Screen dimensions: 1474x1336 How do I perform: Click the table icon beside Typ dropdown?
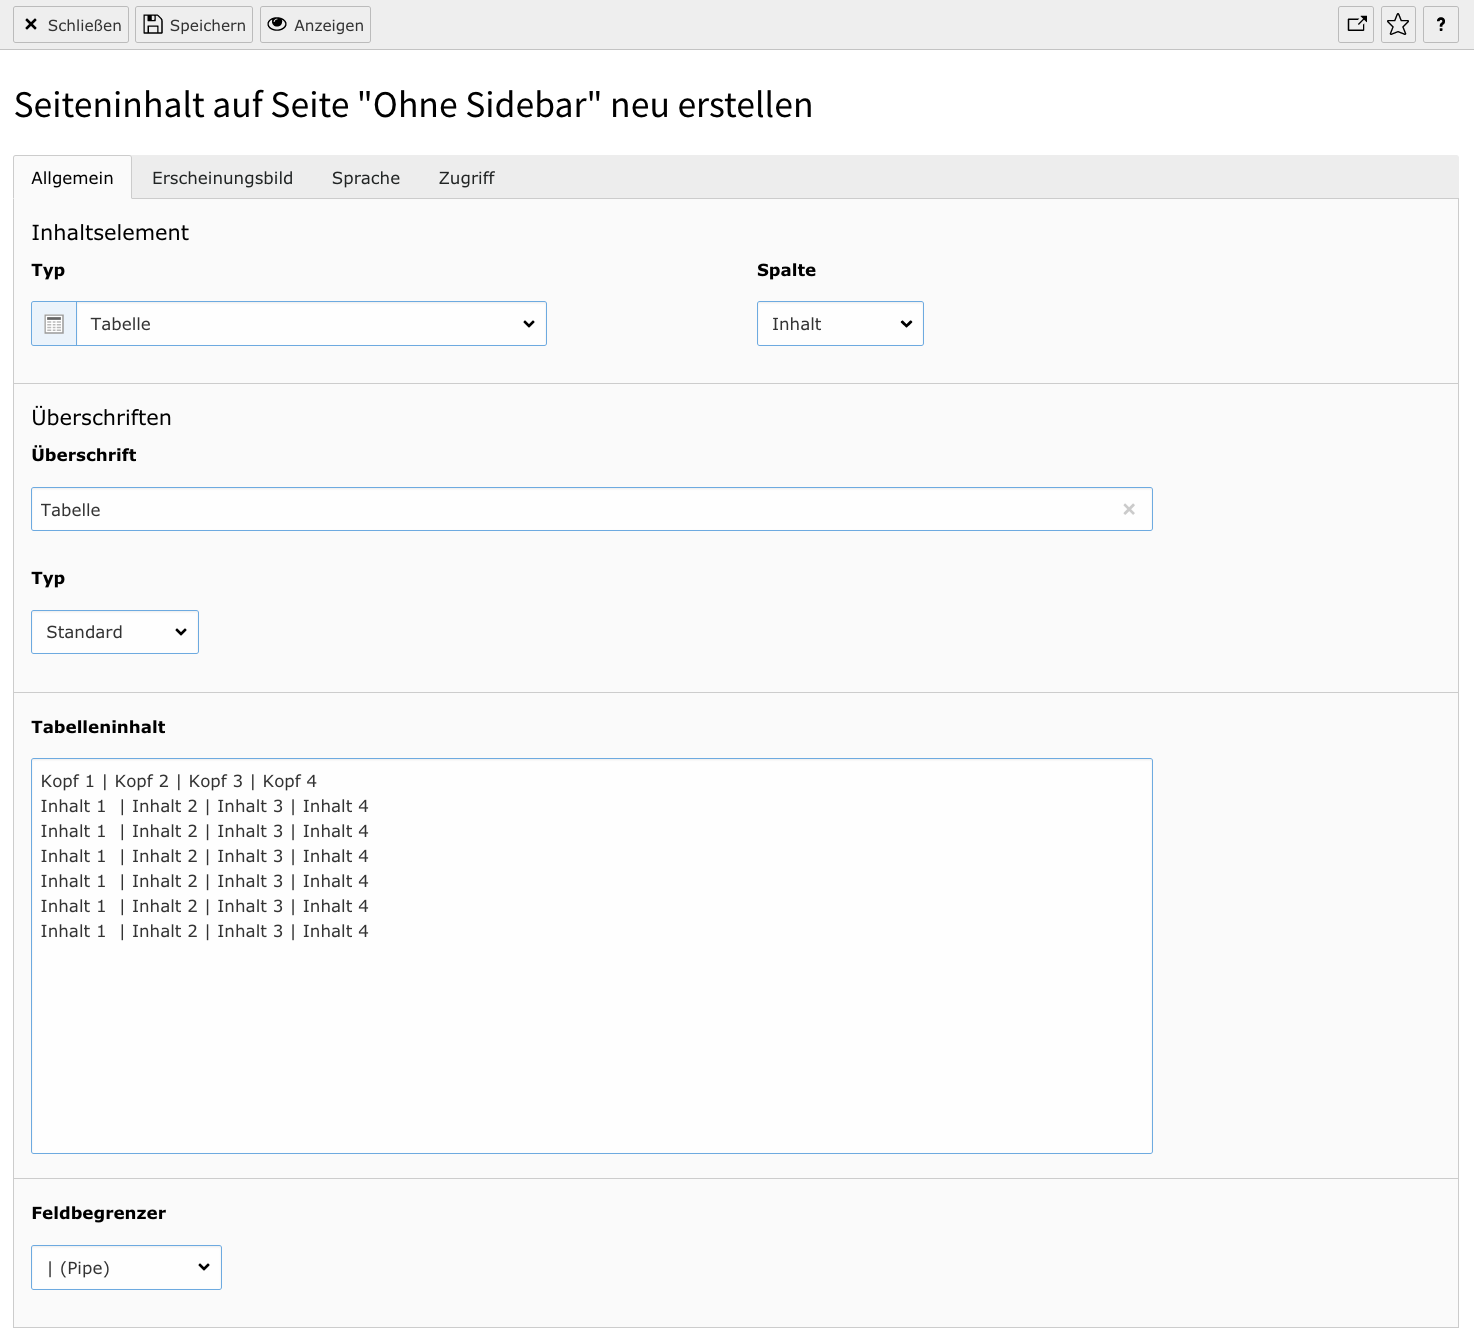pos(54,324)
